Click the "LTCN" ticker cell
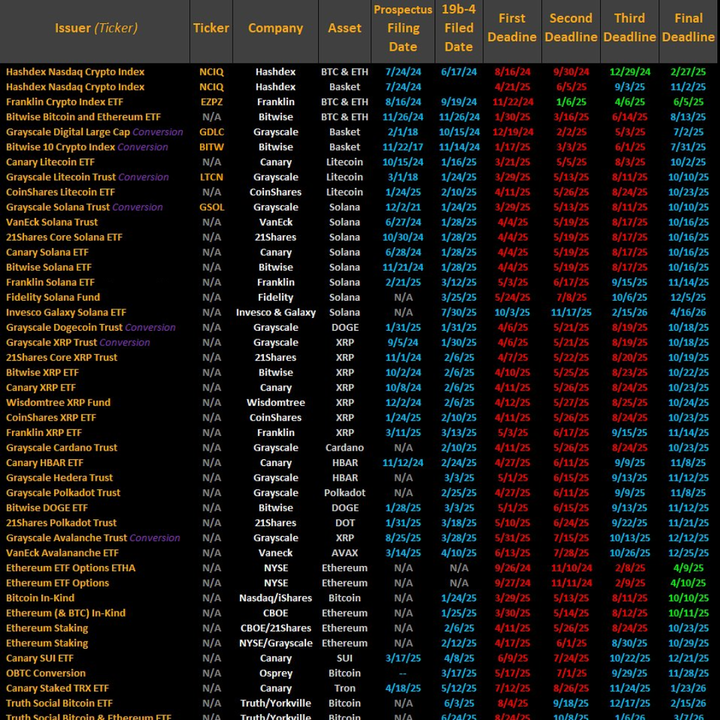 tap(211, 177)
